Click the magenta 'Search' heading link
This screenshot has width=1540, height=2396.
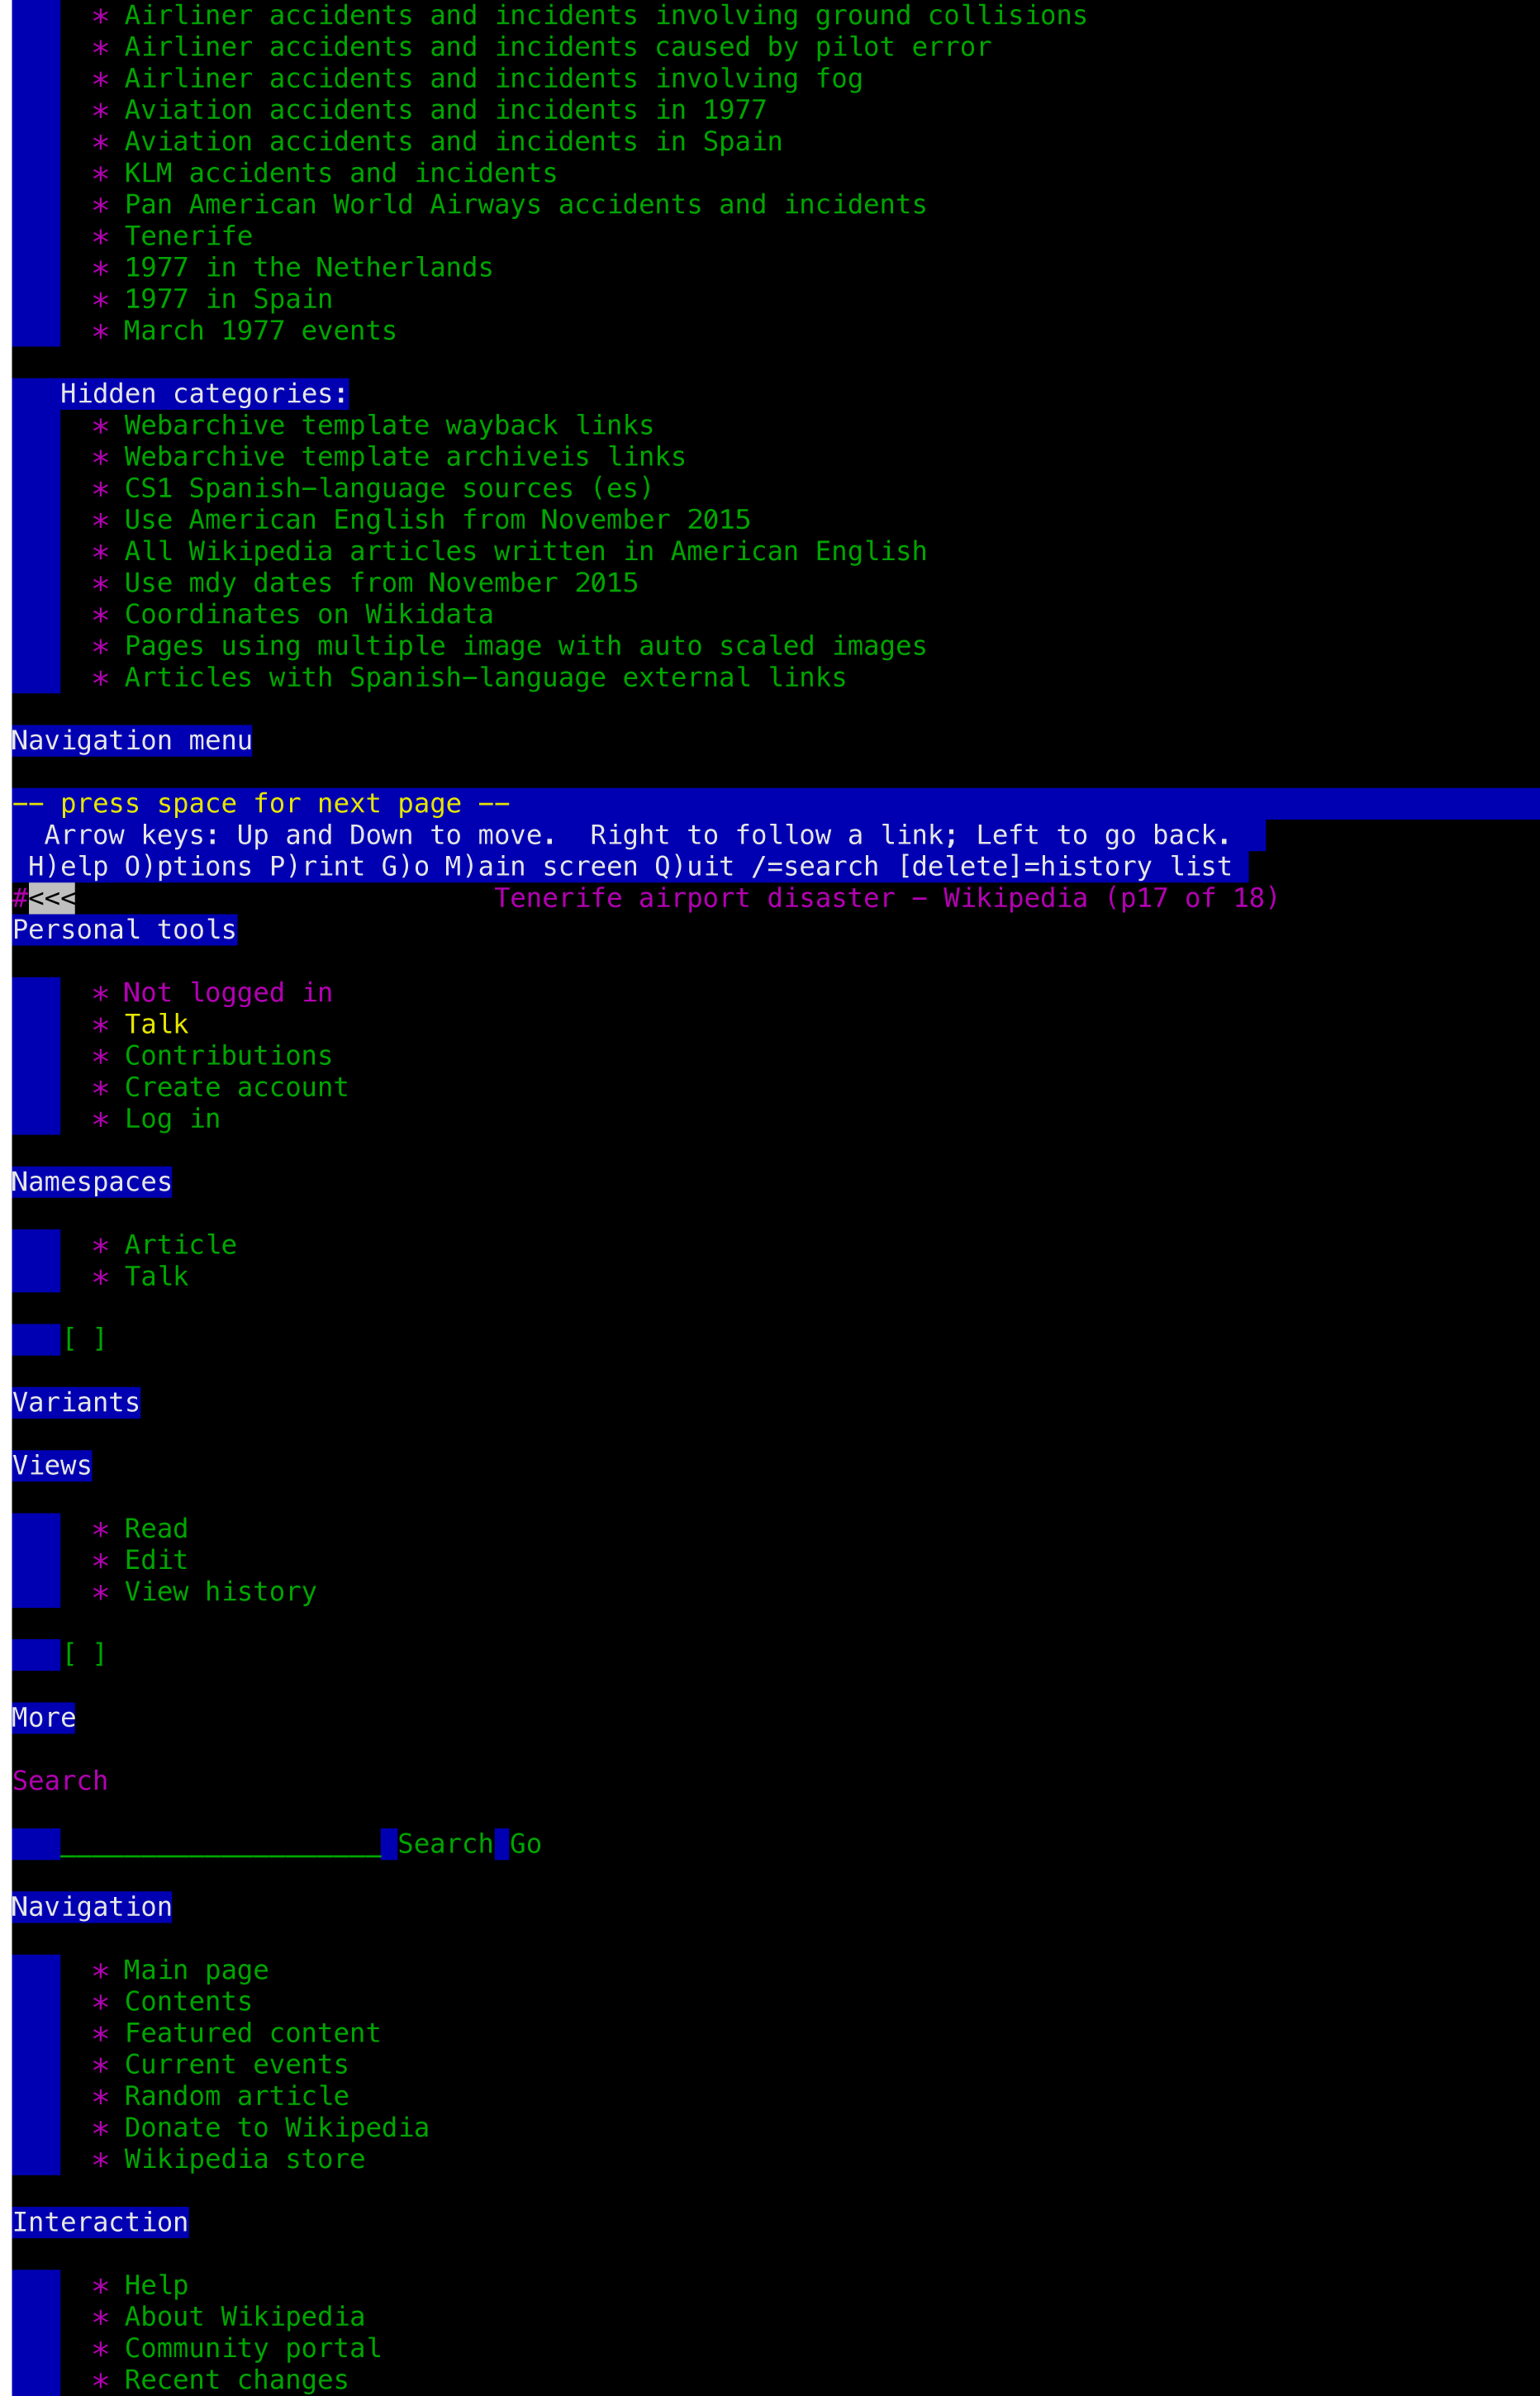(60, 1781)
